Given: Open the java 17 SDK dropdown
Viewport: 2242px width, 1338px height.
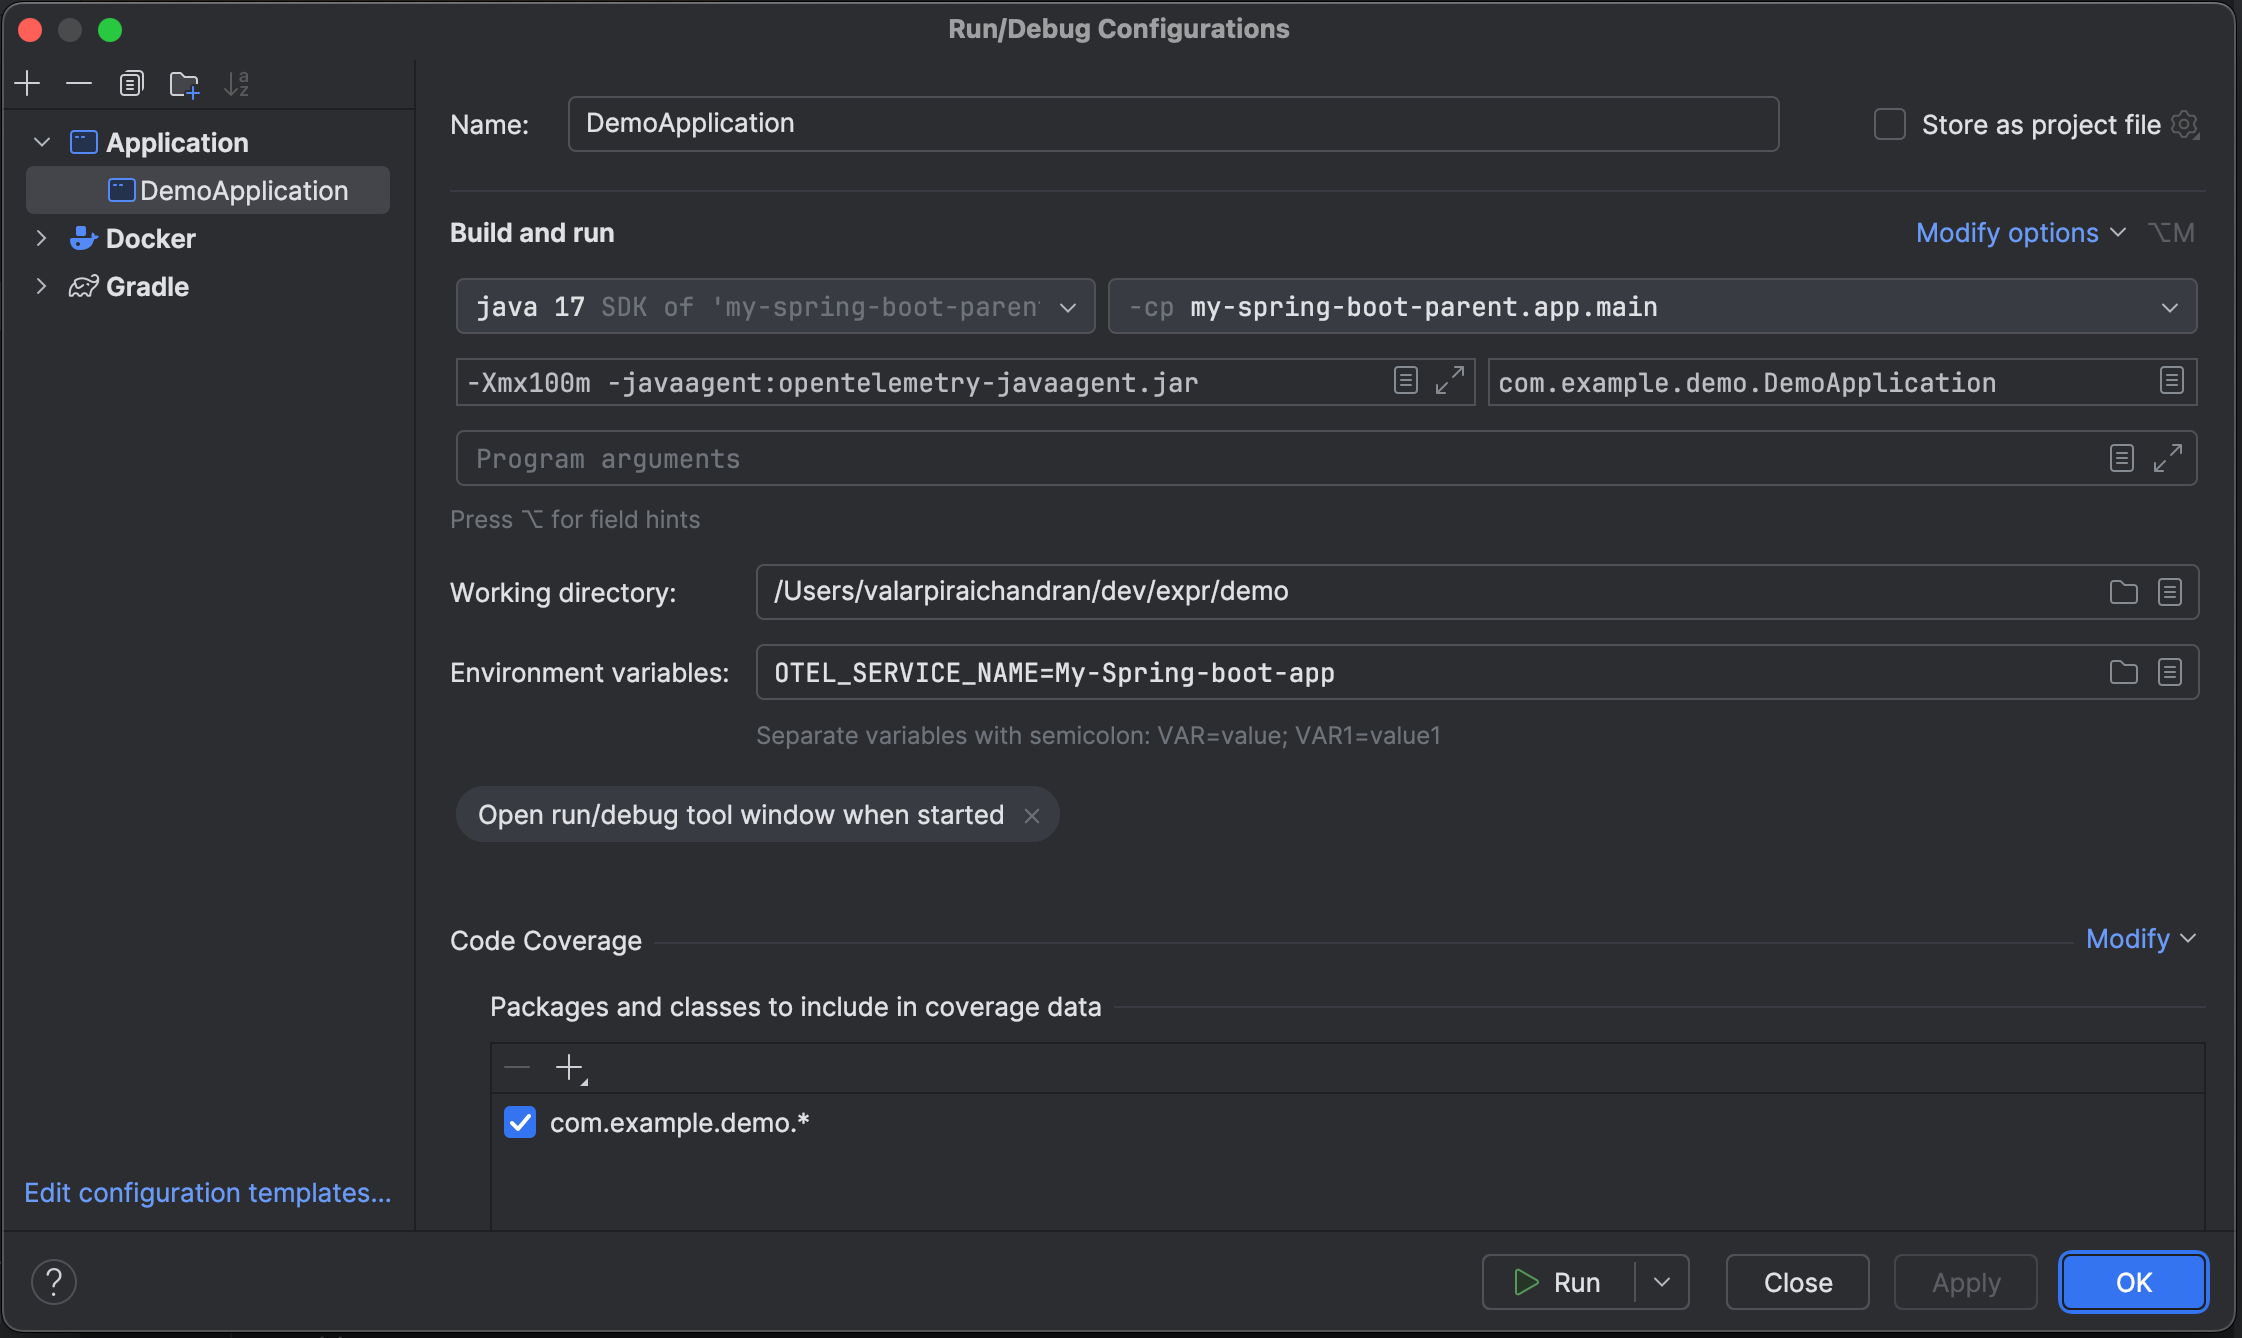Looking at the screenshot, I should point(1068,307).
